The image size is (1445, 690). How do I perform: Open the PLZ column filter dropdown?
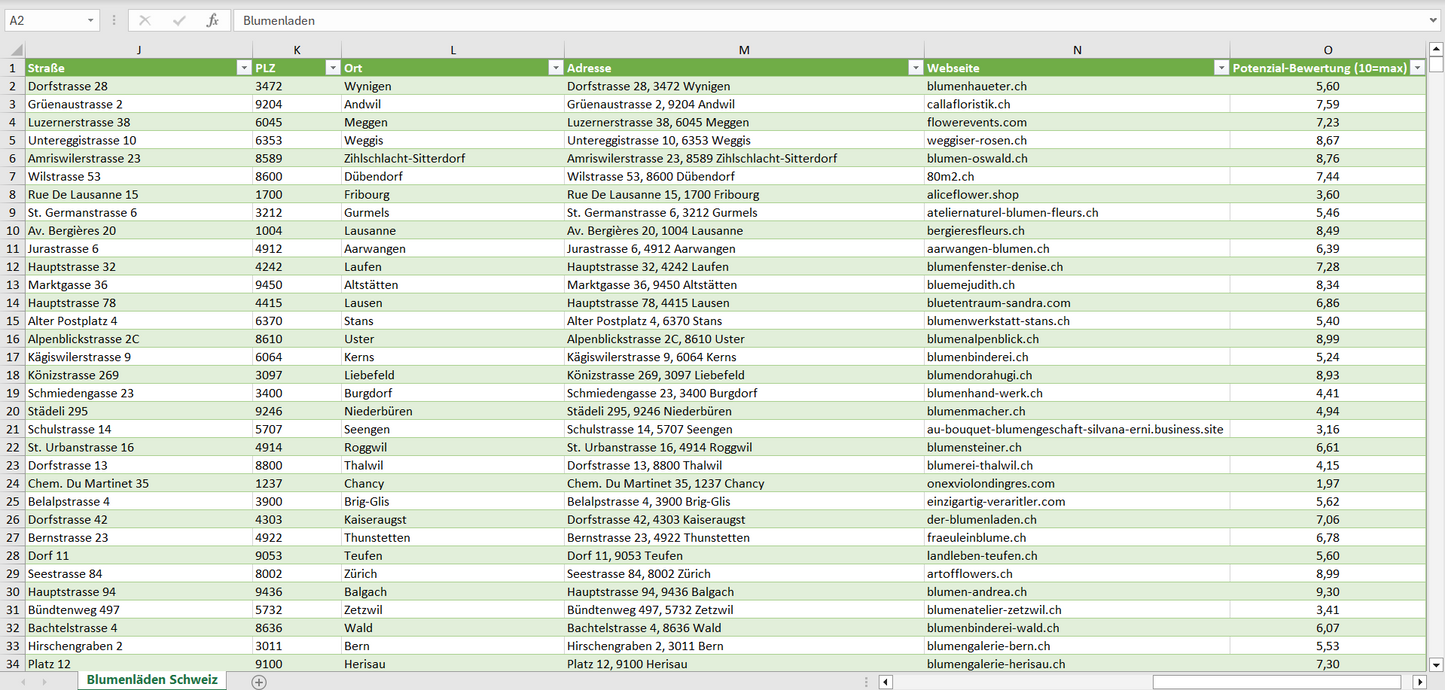(x=332, y=68)
